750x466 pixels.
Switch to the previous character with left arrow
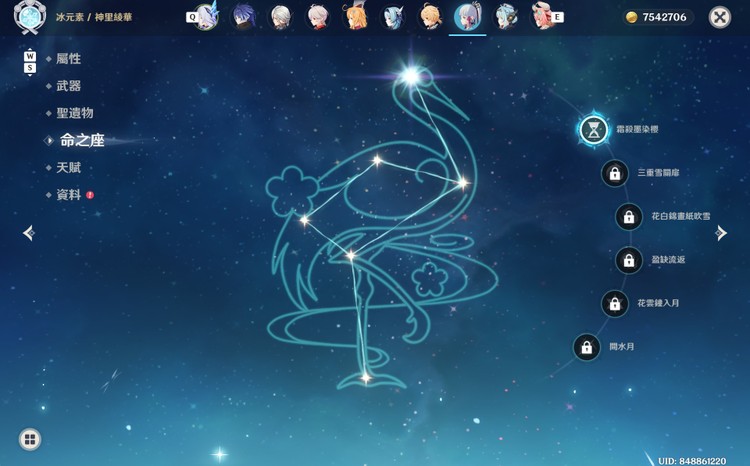[29, 233]
